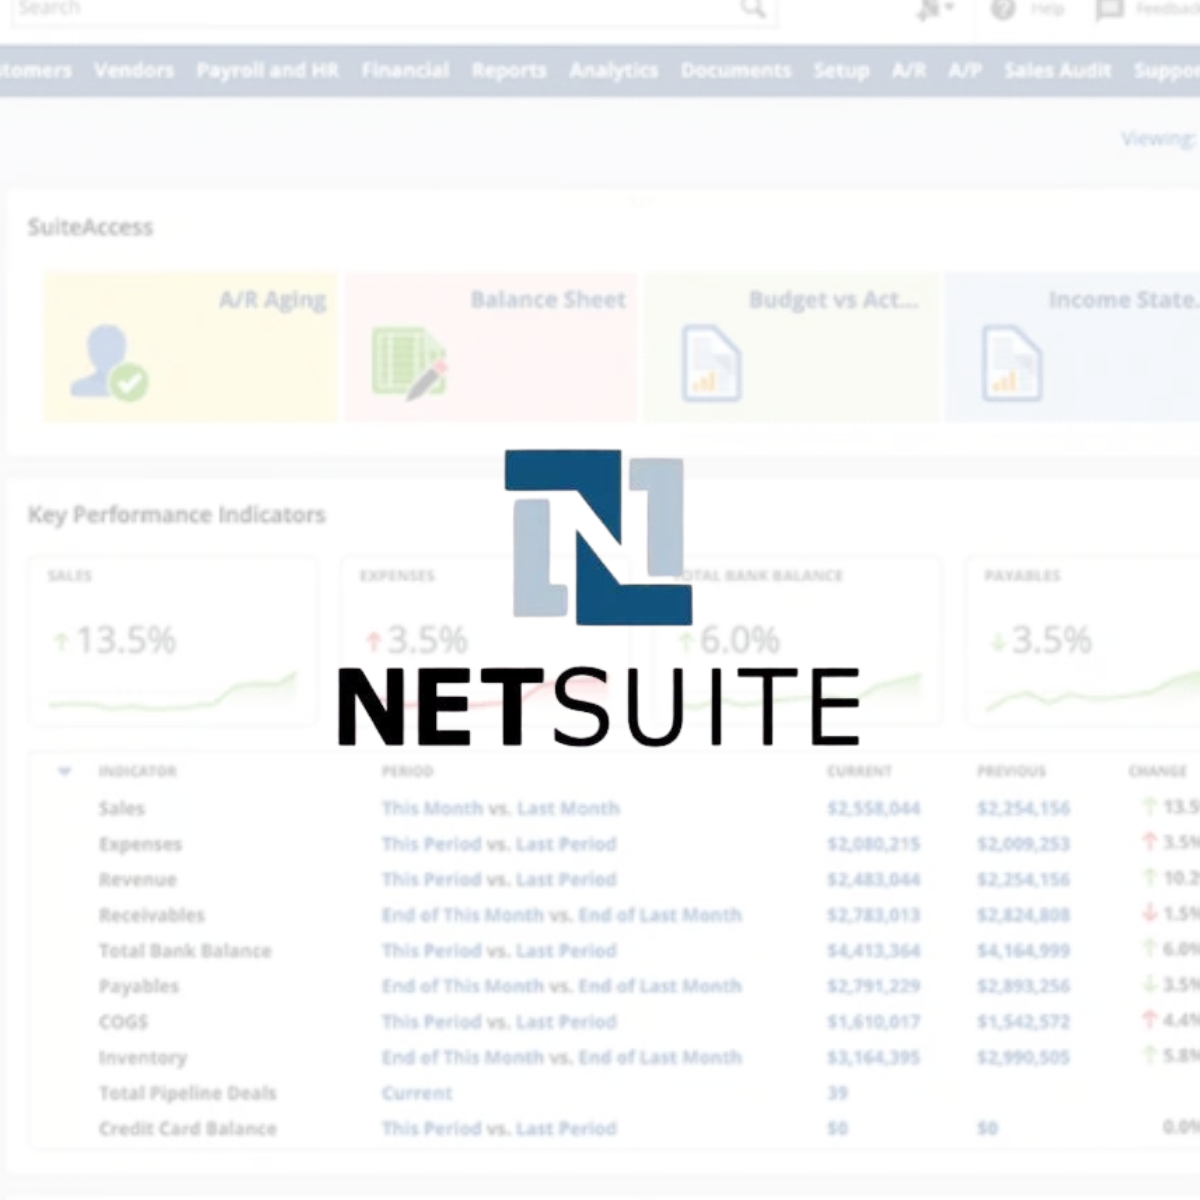
Task: Open the Analytics menu
Action: coord(614,70)
